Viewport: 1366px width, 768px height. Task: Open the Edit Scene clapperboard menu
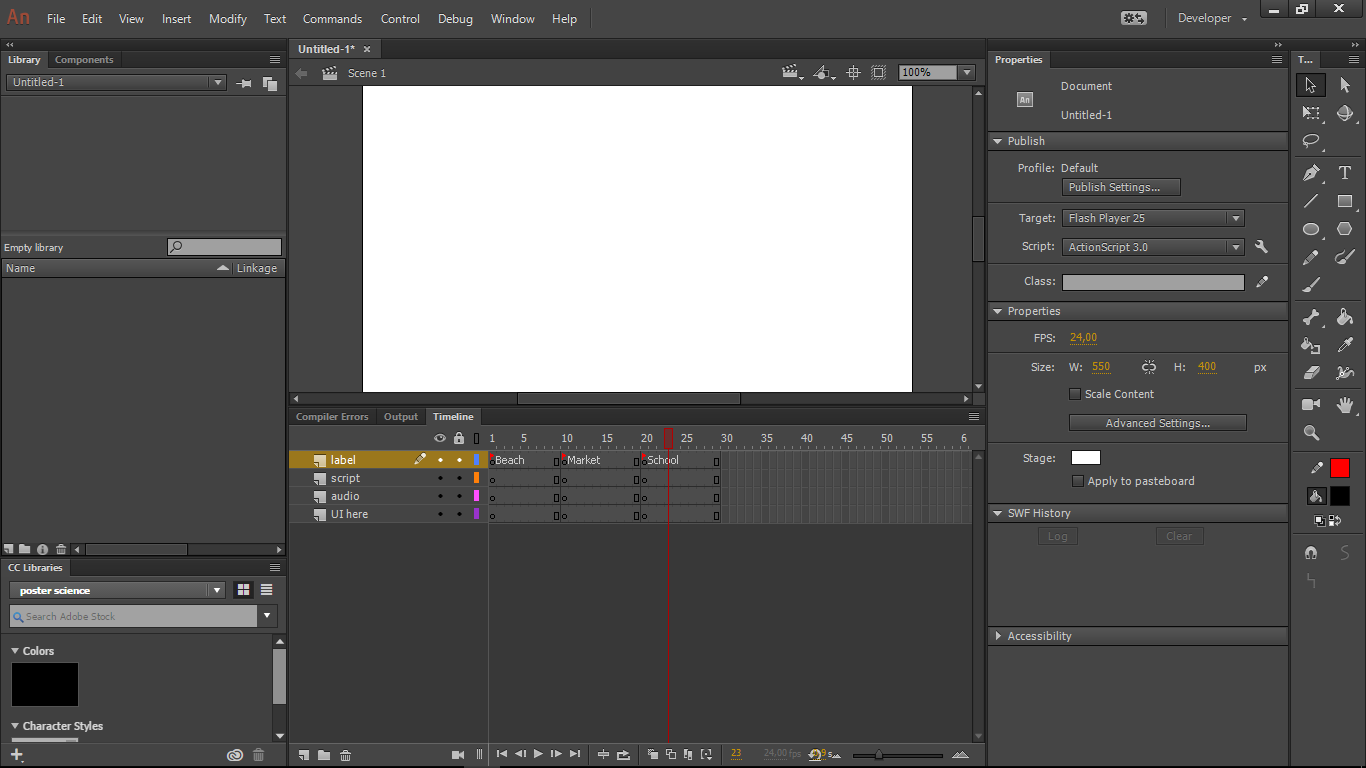click(x=792, y=73)
